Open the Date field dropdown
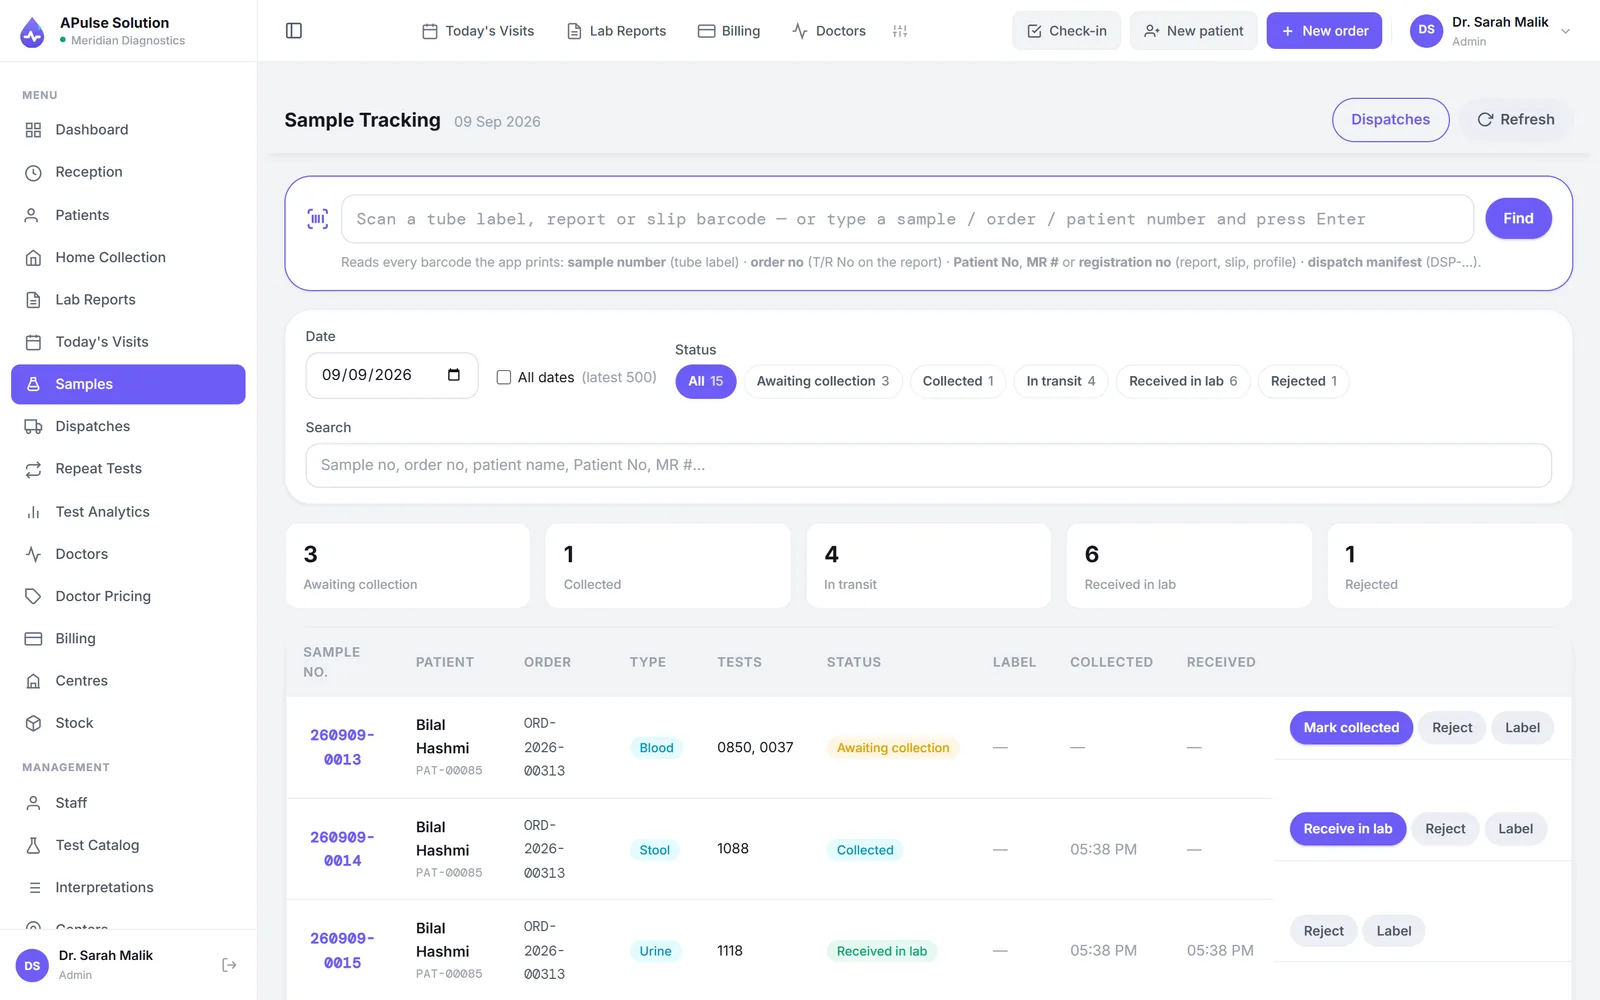 (392, 375)
